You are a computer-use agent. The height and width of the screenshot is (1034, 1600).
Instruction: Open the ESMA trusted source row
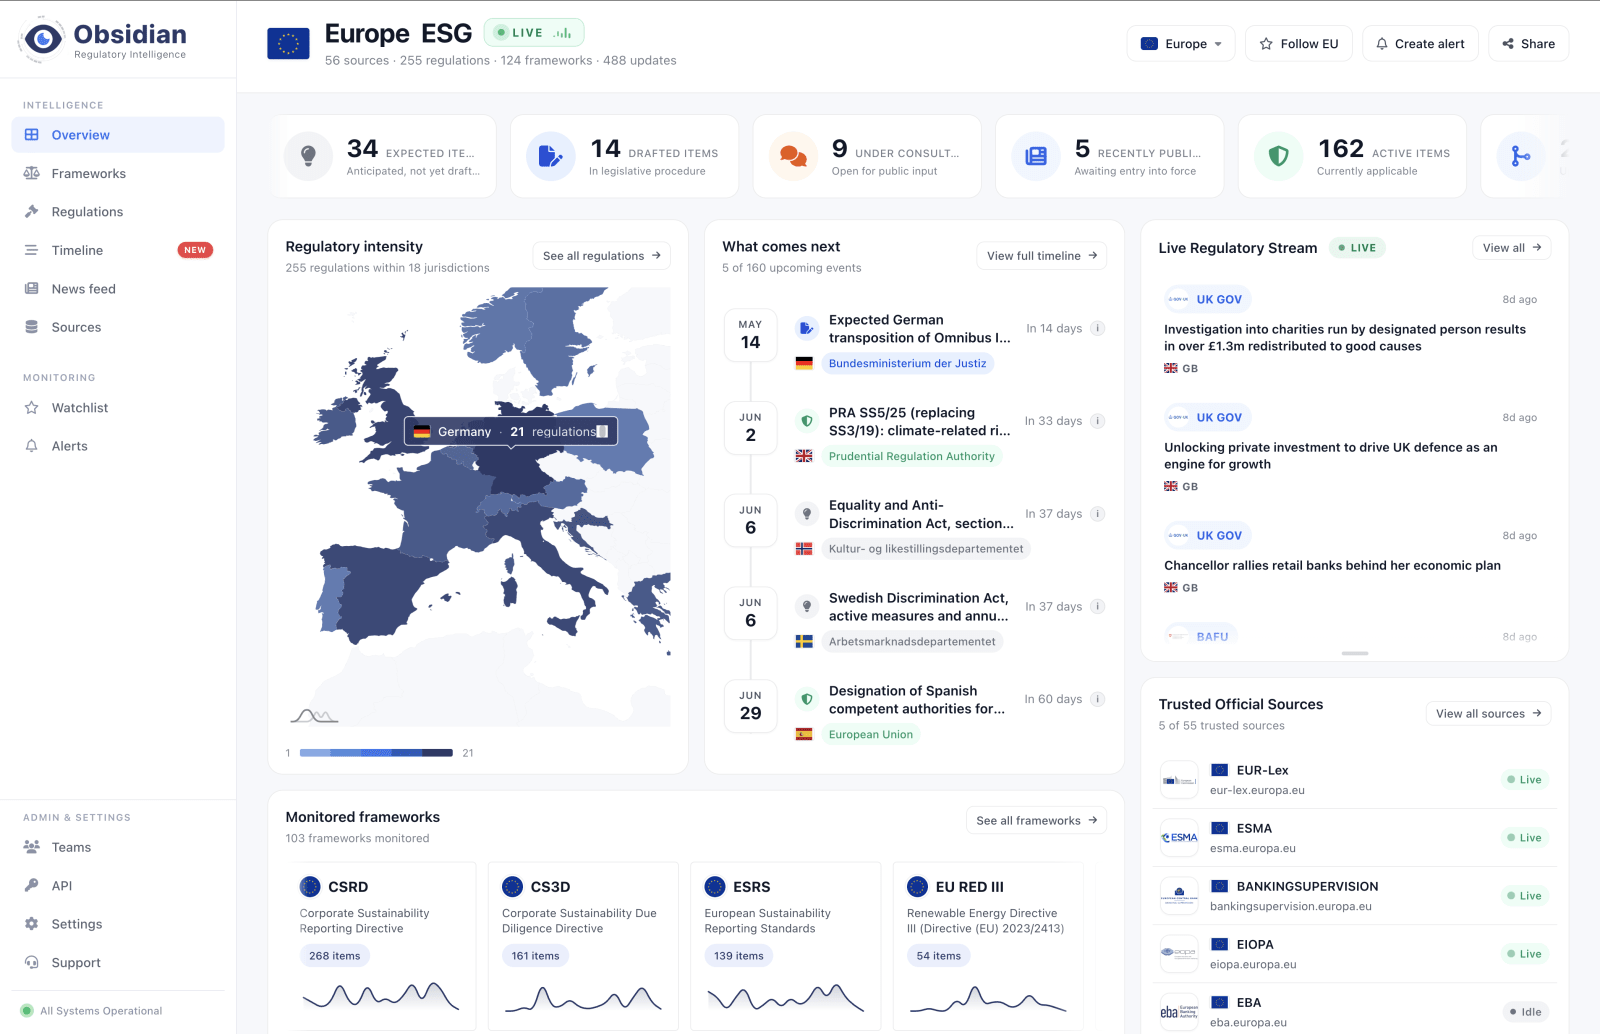pyautogui.click(x=1355, y=838)
